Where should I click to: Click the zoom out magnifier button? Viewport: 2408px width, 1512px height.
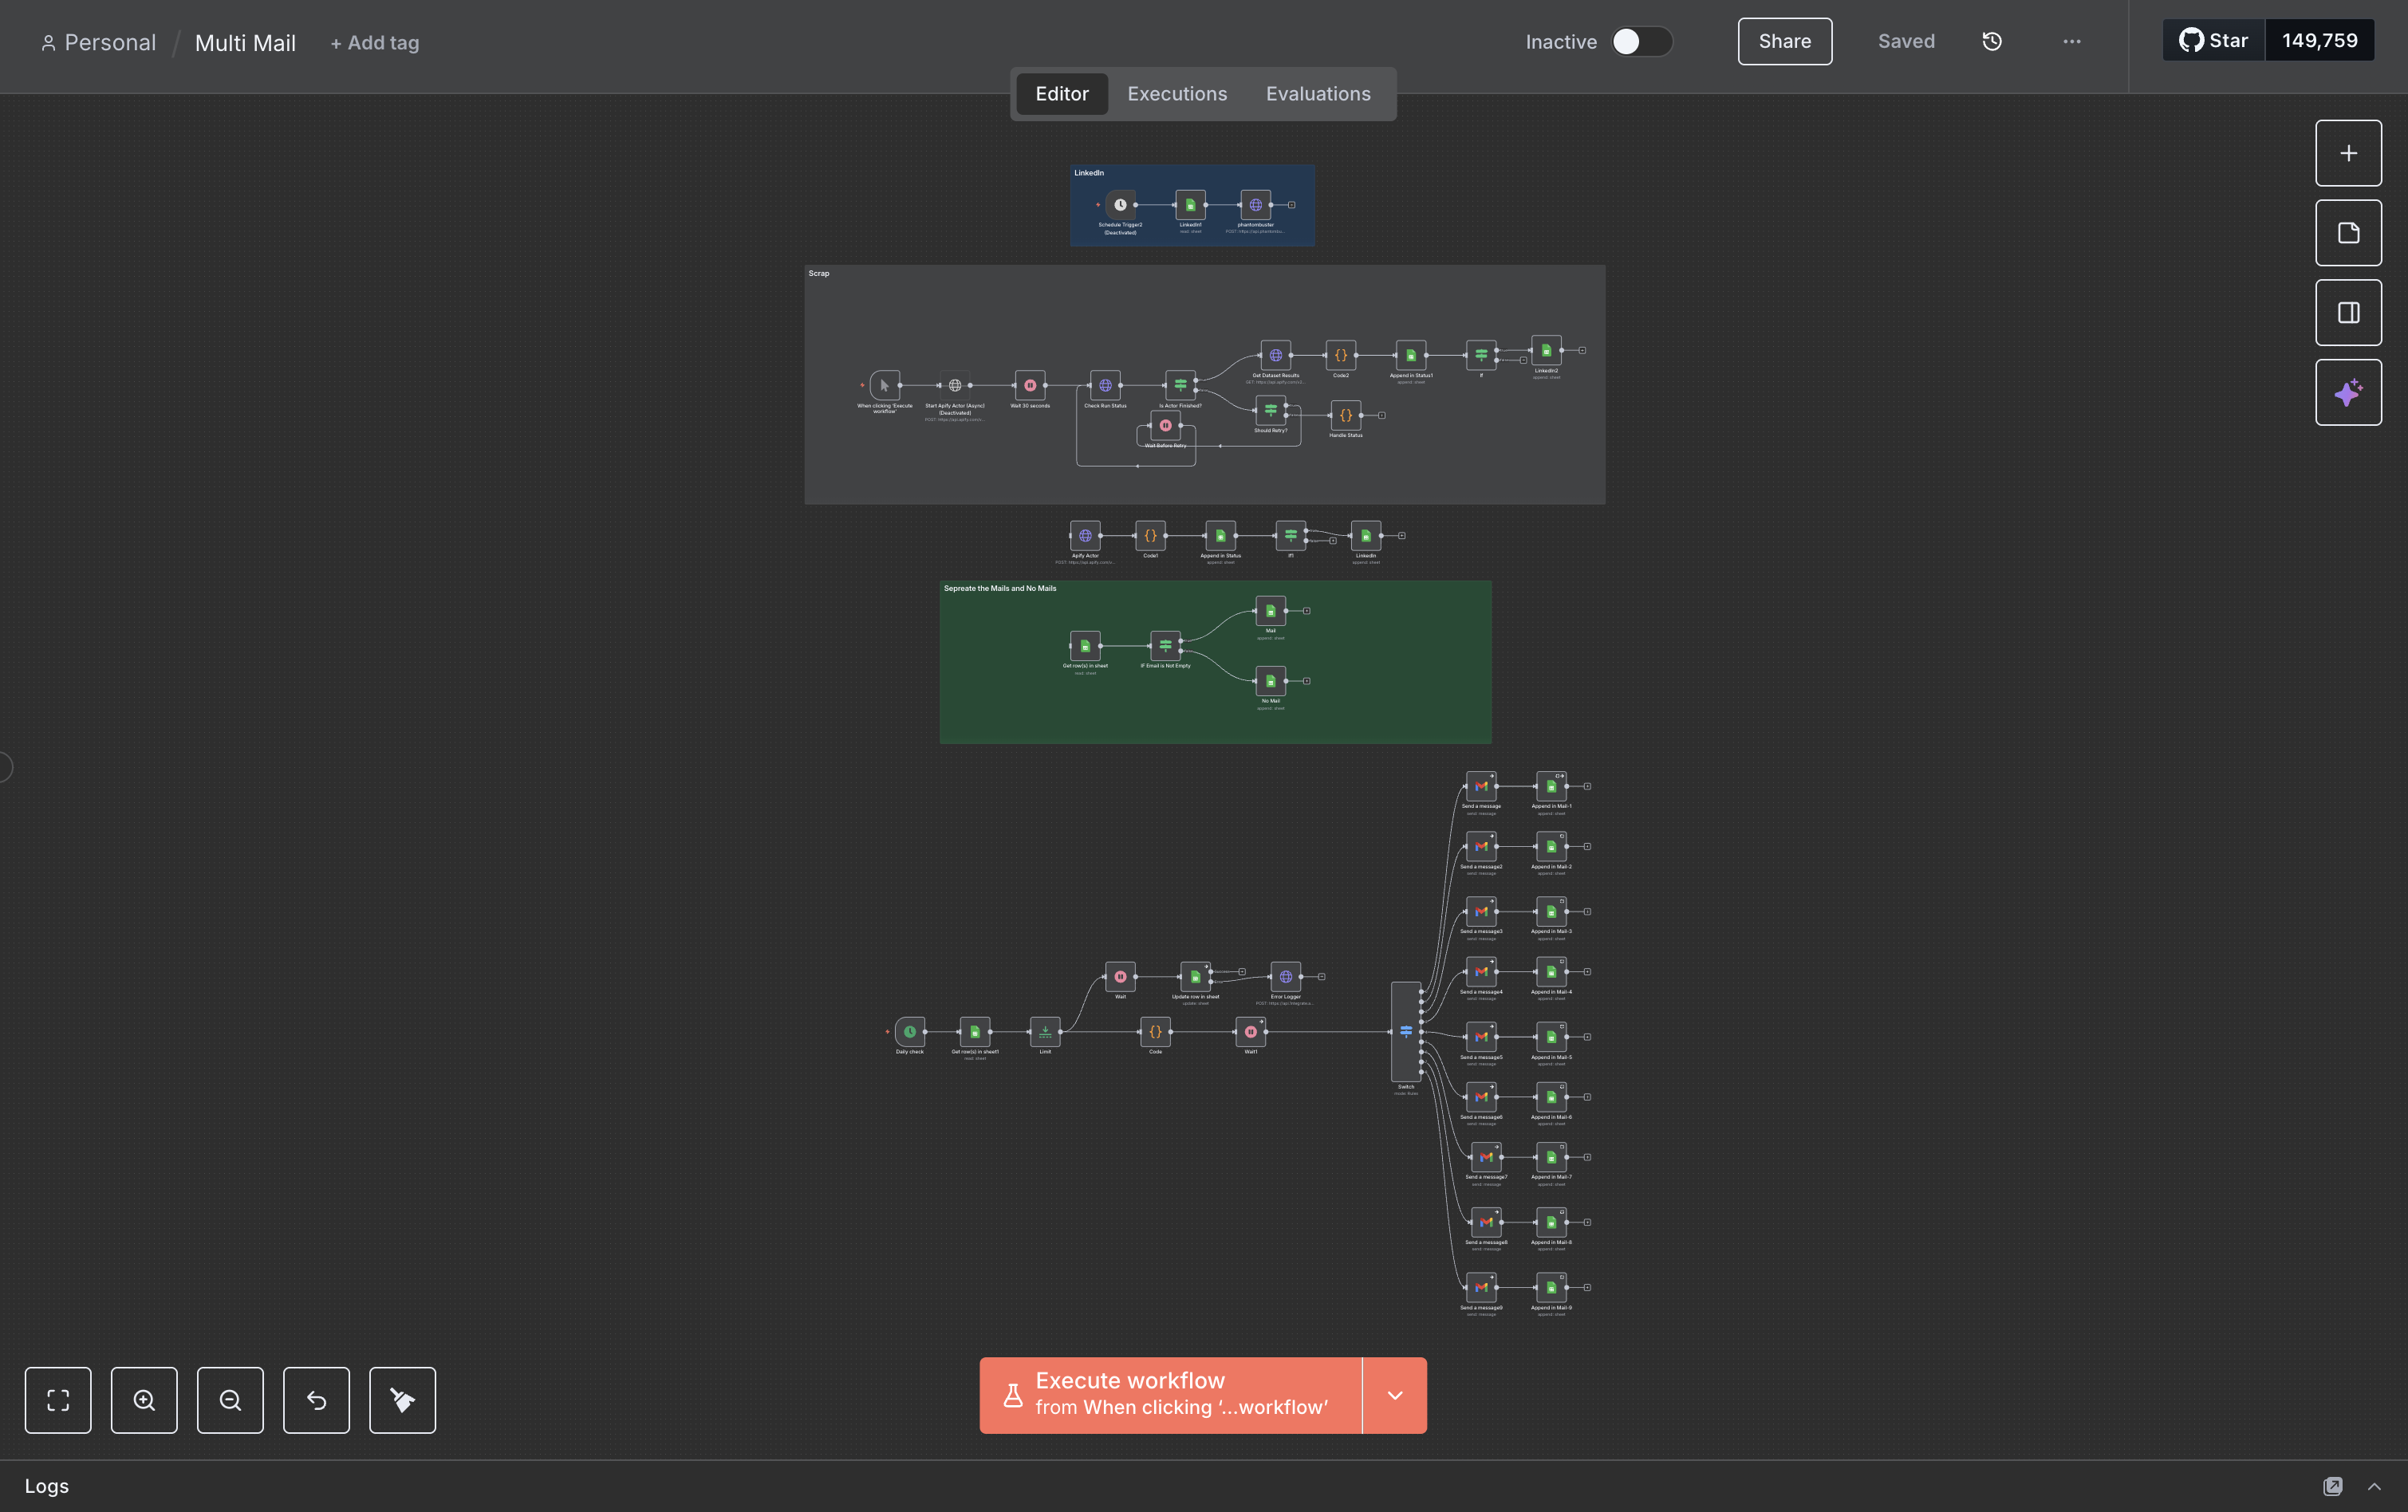[230, 1400]
